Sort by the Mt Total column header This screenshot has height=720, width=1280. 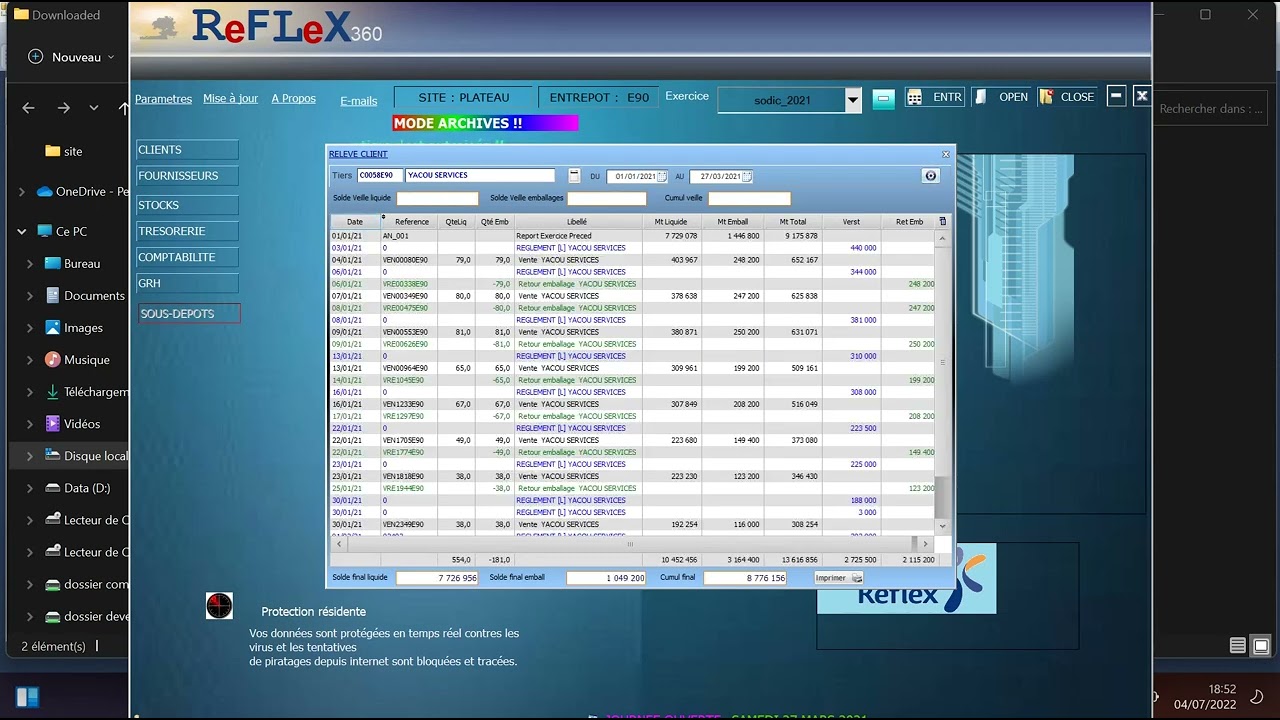pos(792,221)
